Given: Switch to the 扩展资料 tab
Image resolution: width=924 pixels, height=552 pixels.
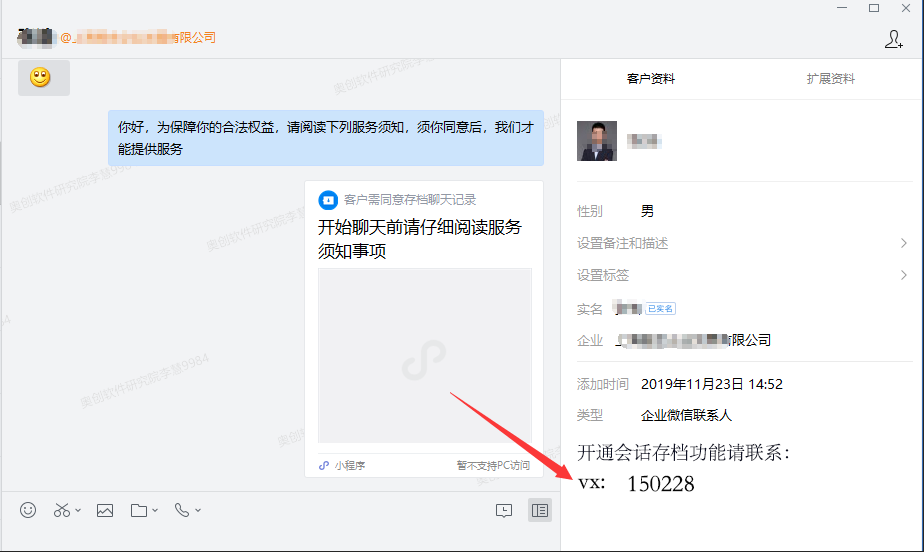Looking at the screenshot, I should click(x=830, y=78).
